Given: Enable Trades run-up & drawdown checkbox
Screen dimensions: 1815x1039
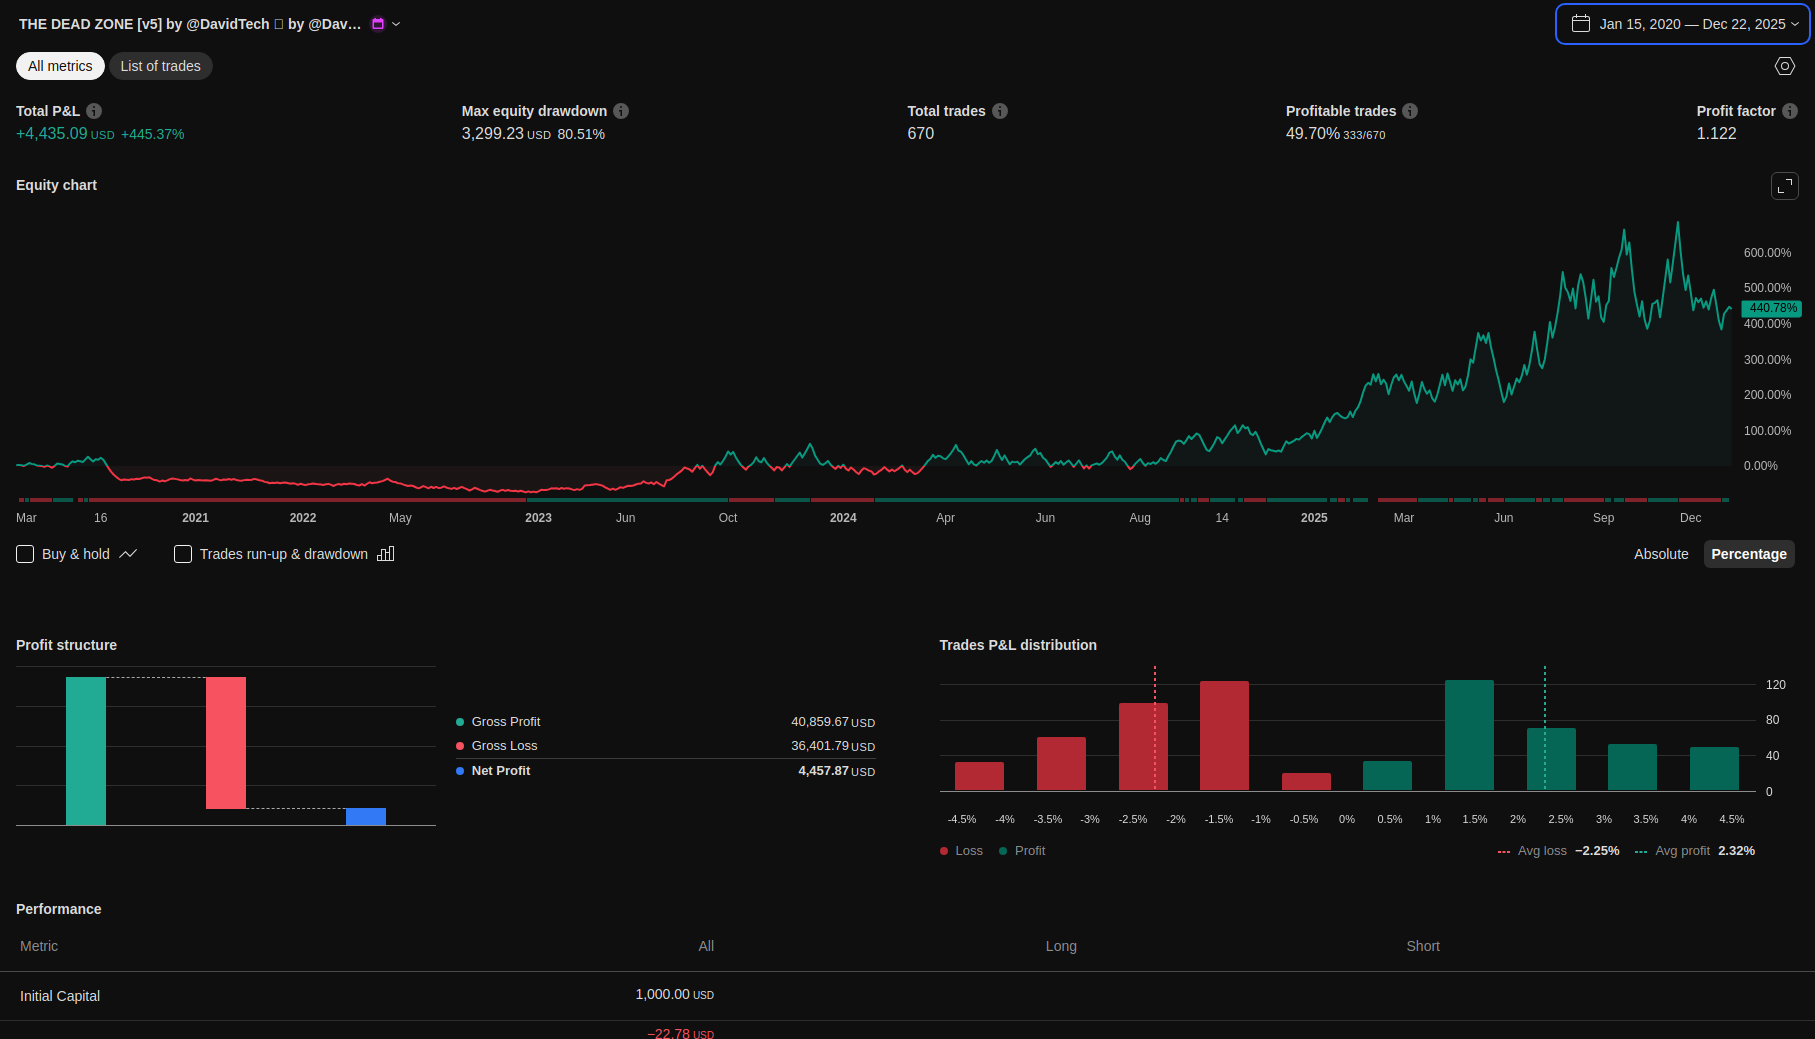Looking at the screenshot, I should click(x=183, y=554).
